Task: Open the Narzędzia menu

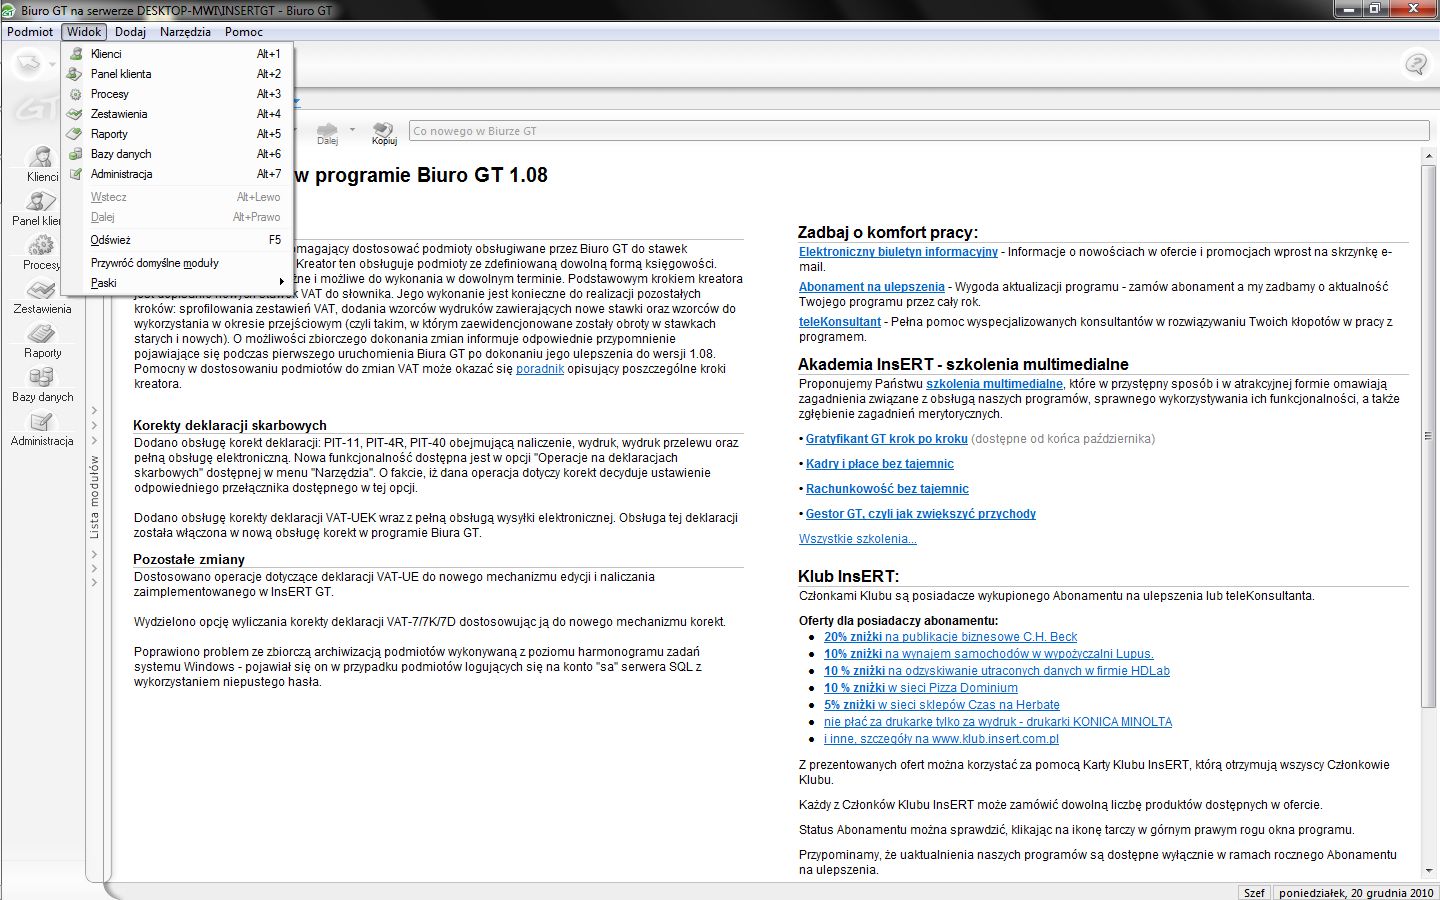Action: 185,31
